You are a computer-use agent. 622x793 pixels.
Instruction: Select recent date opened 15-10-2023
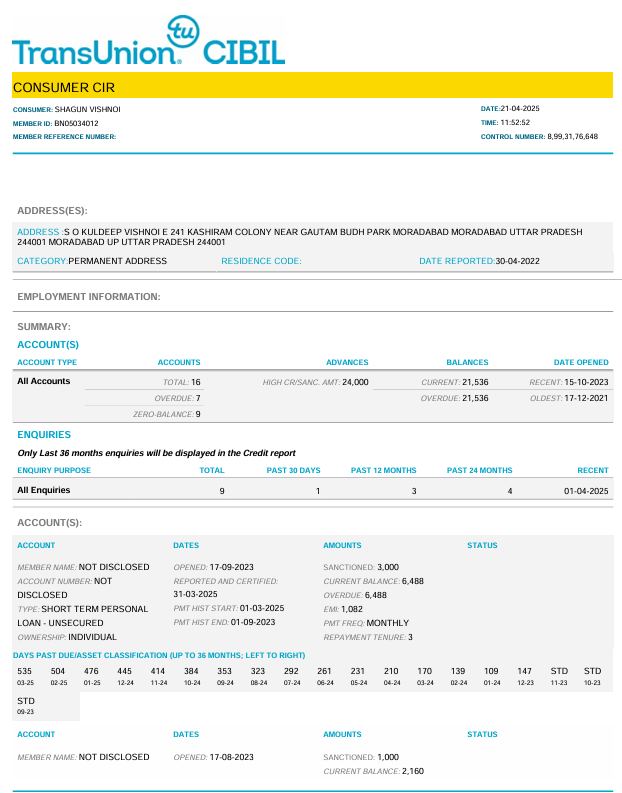pos(586,382)
